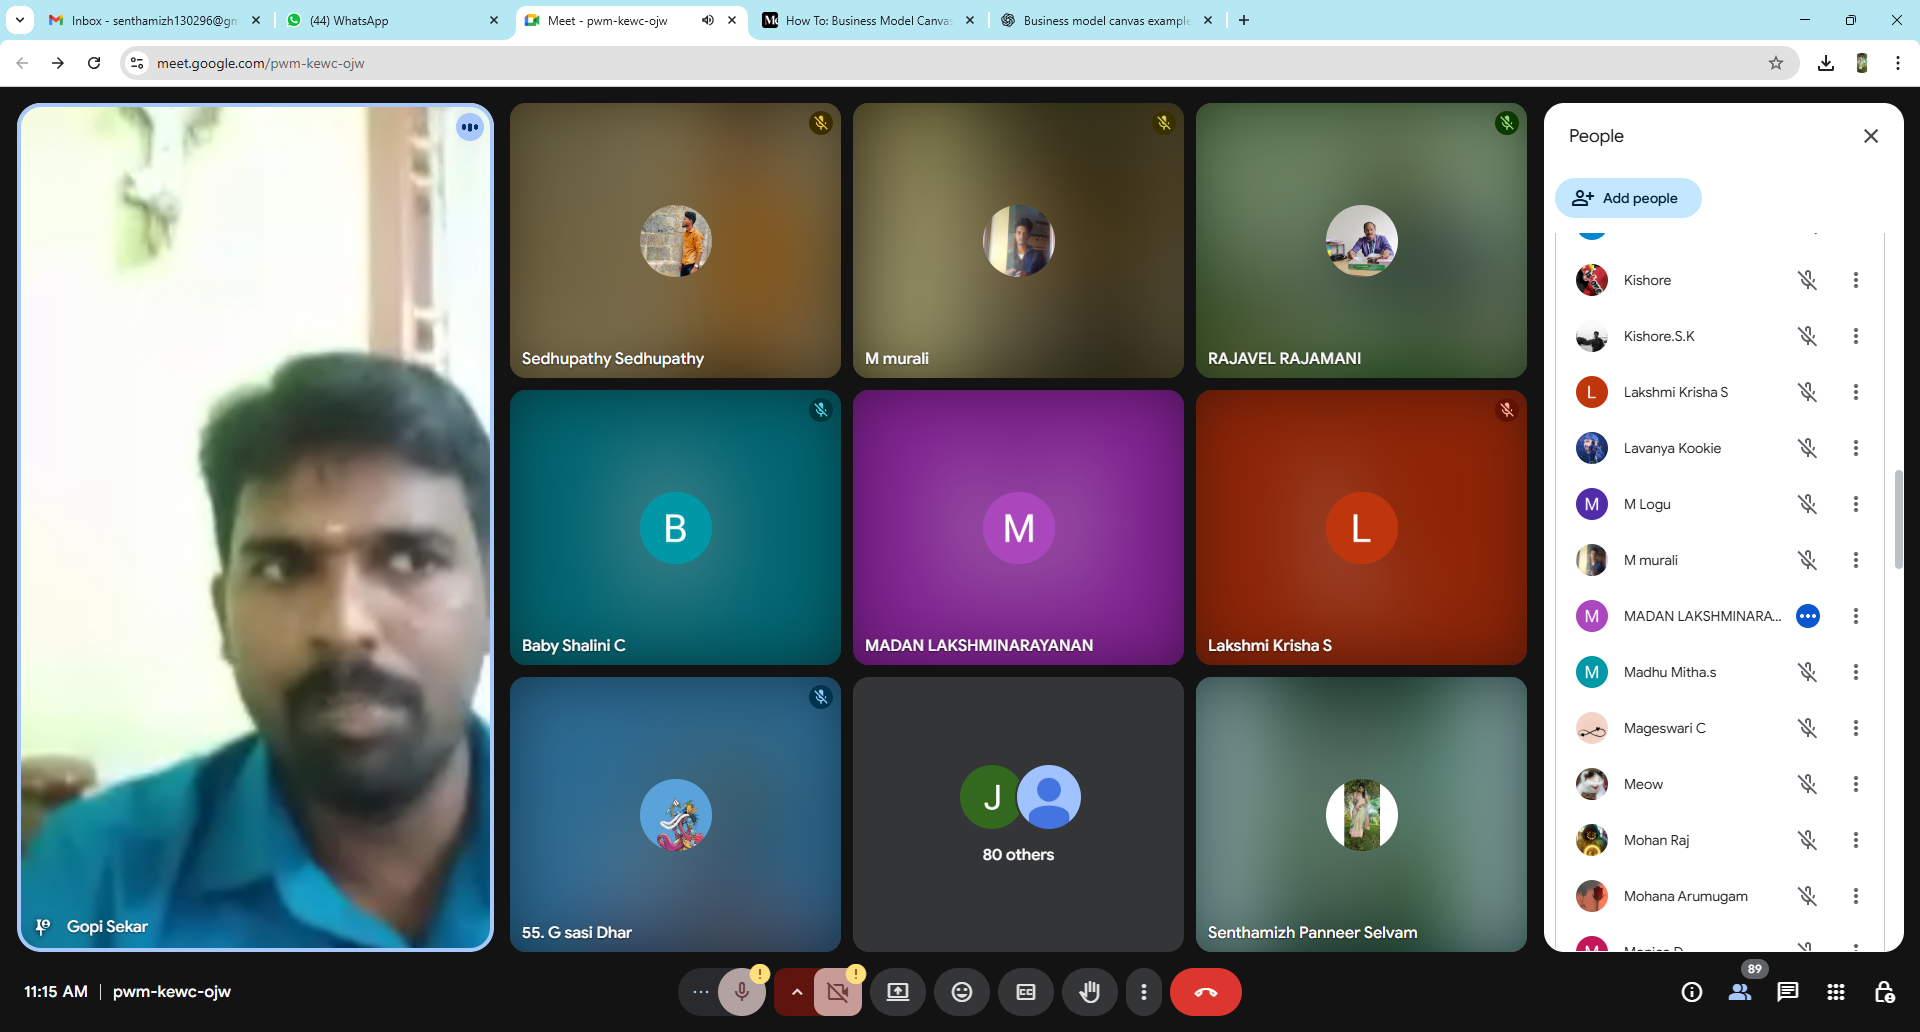Open meeting details info
The width and height of the screenshot is (1920, 1032).
tap(1691, 992)
